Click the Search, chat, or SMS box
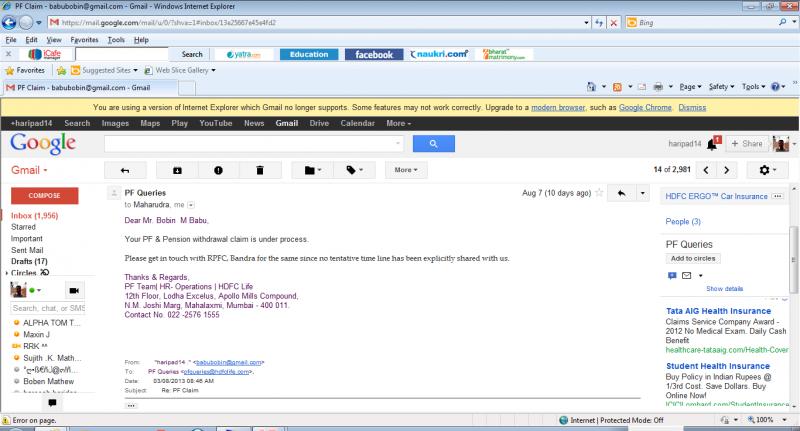The width and height of the screenshot is (800, 431). (x=48, y=309)
